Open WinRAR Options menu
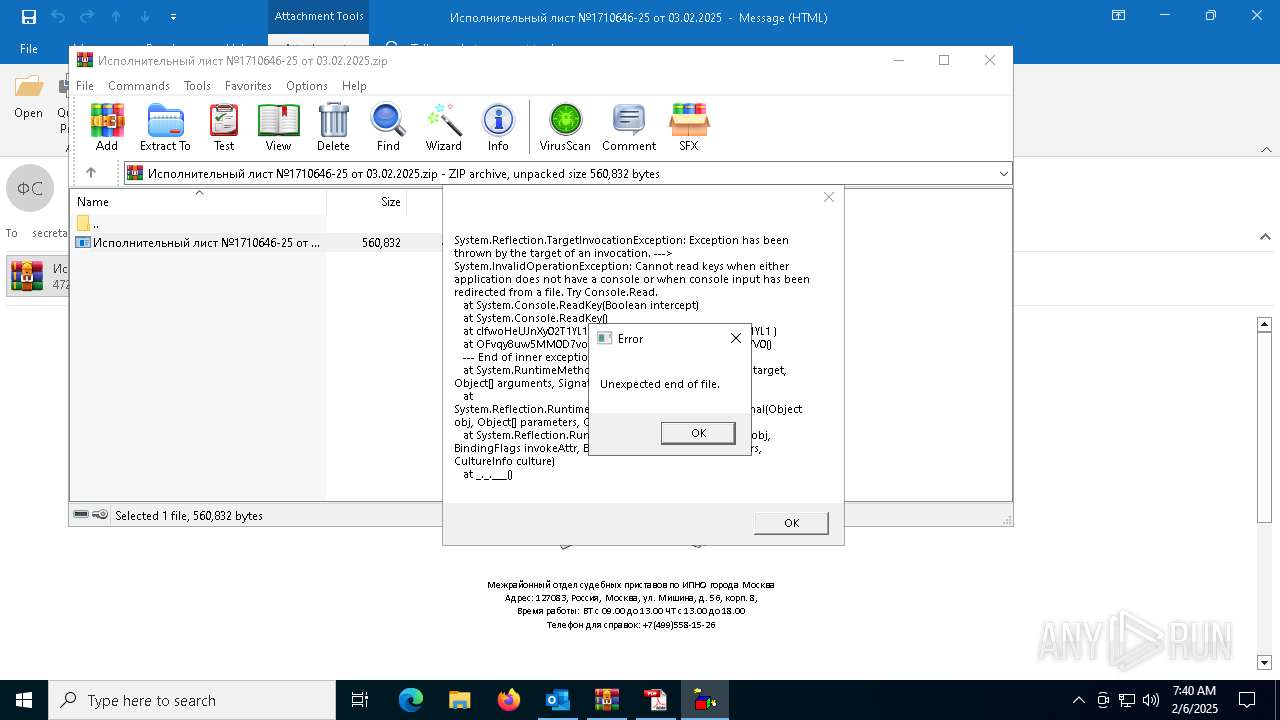 (x=307, y=86)
